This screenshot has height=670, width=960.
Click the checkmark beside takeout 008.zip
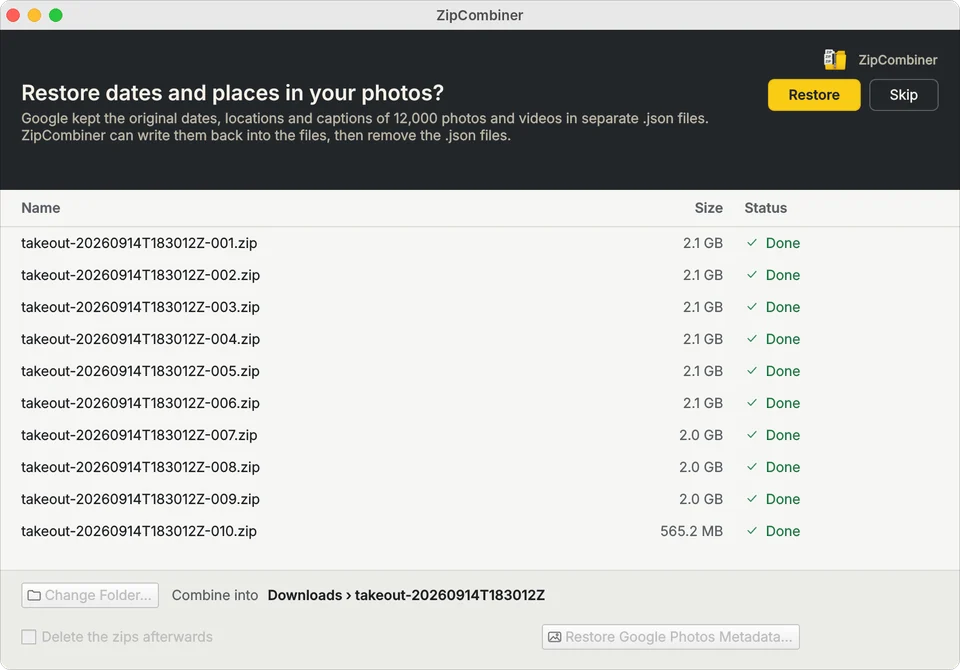coord(752,467)
